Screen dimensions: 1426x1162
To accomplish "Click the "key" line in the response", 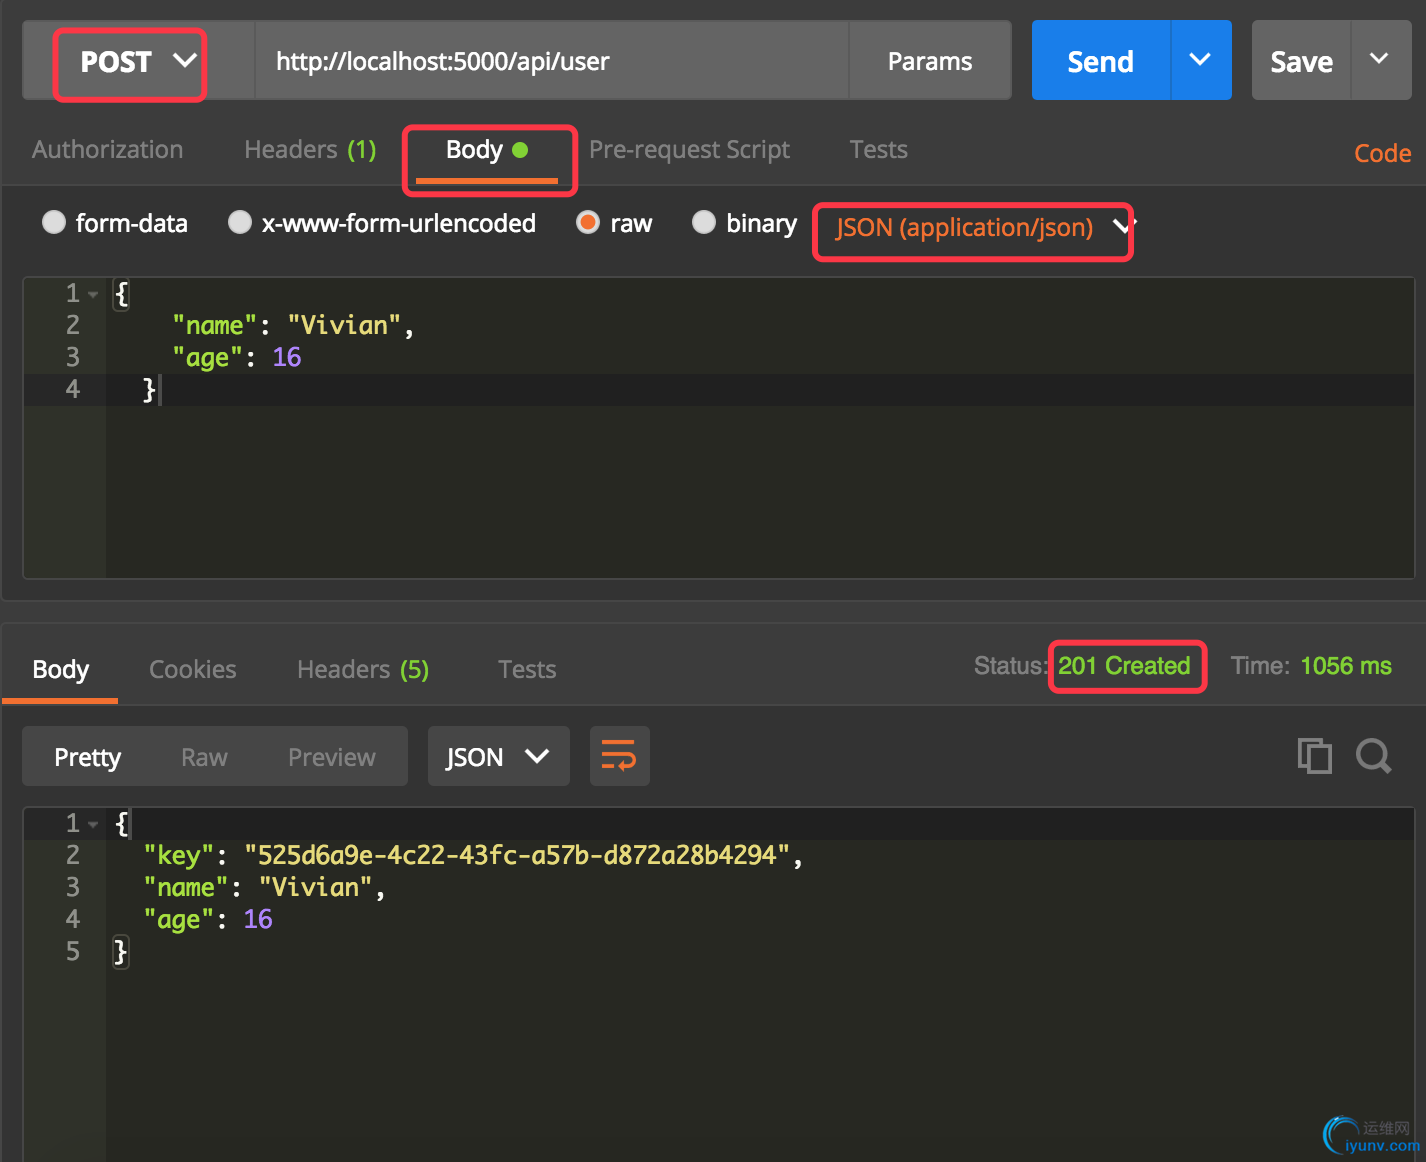I will tap(473, 855).
